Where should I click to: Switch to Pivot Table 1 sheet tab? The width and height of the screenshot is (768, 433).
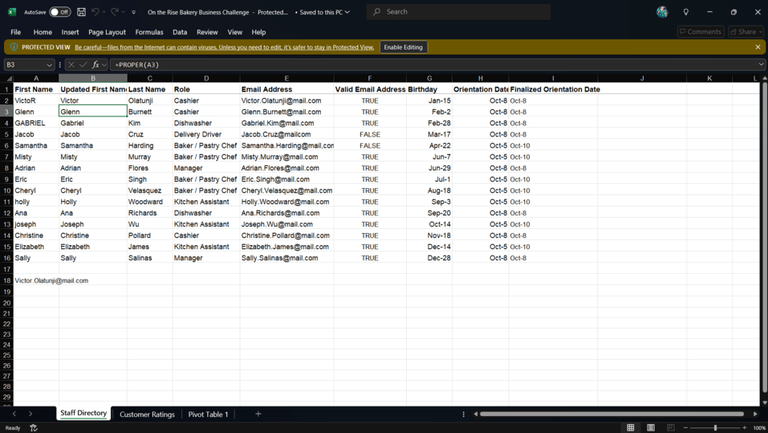click(208, 414)
